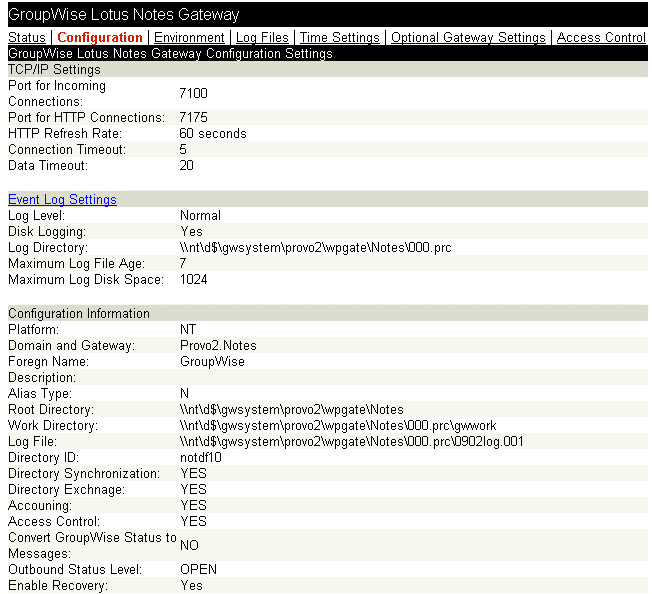Image resolution: width=652 pixels, height=594 pixels.
Task: Click the 'Description:' label
Action: pos(42,377)
